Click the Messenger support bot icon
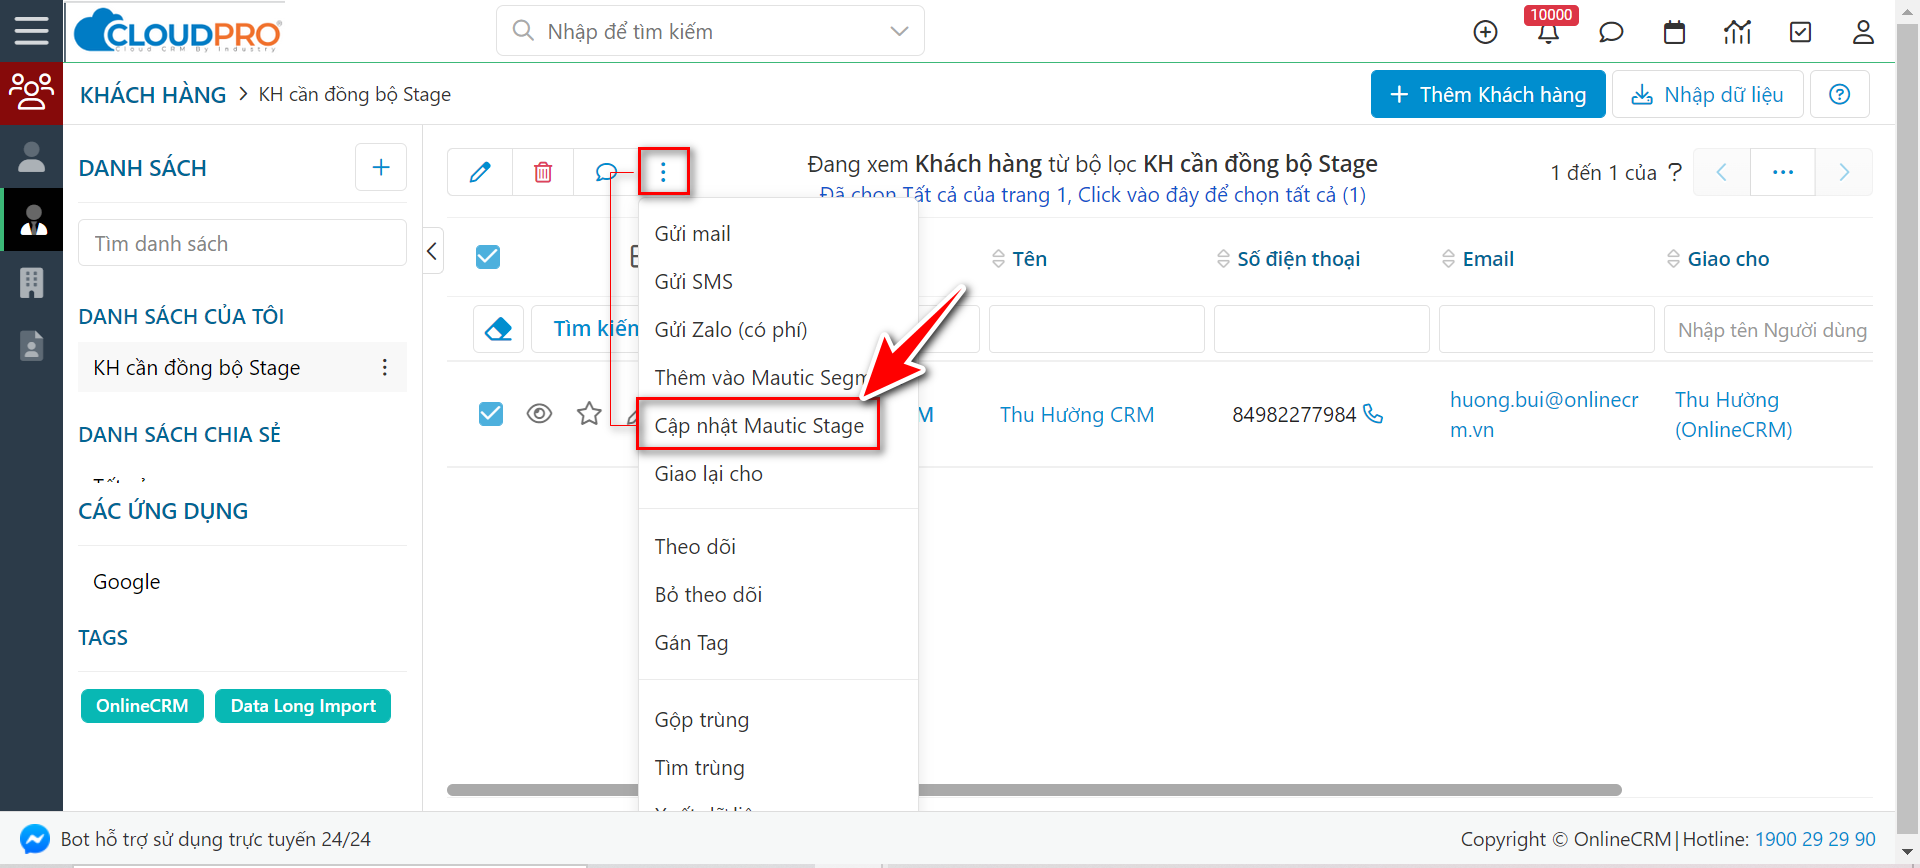This screenshot has height=868, width=1920. pyautogui.click(x=35, y=838)
